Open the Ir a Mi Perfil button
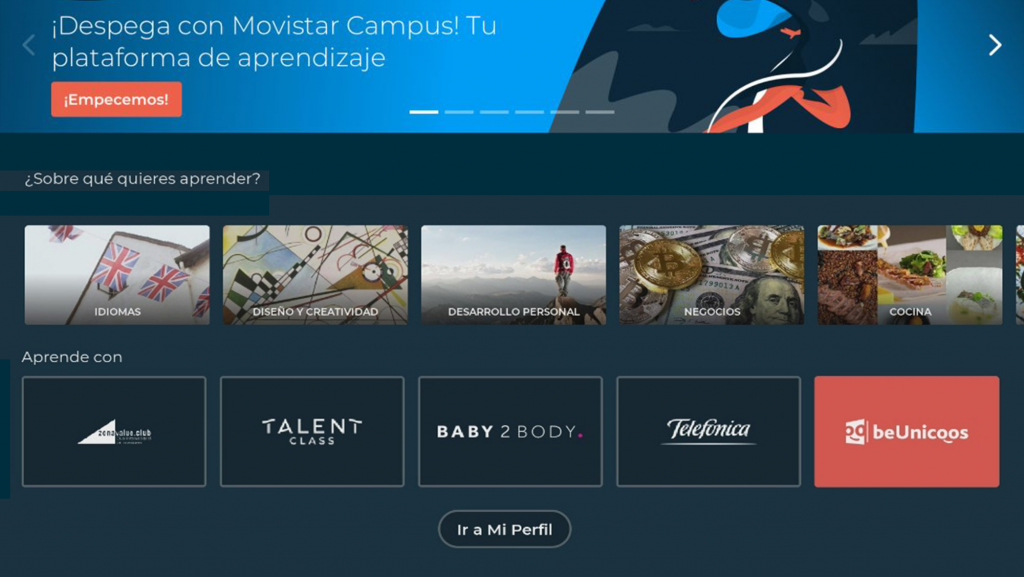The height and width of the screenshot is (577, 1024). point(504,529)
